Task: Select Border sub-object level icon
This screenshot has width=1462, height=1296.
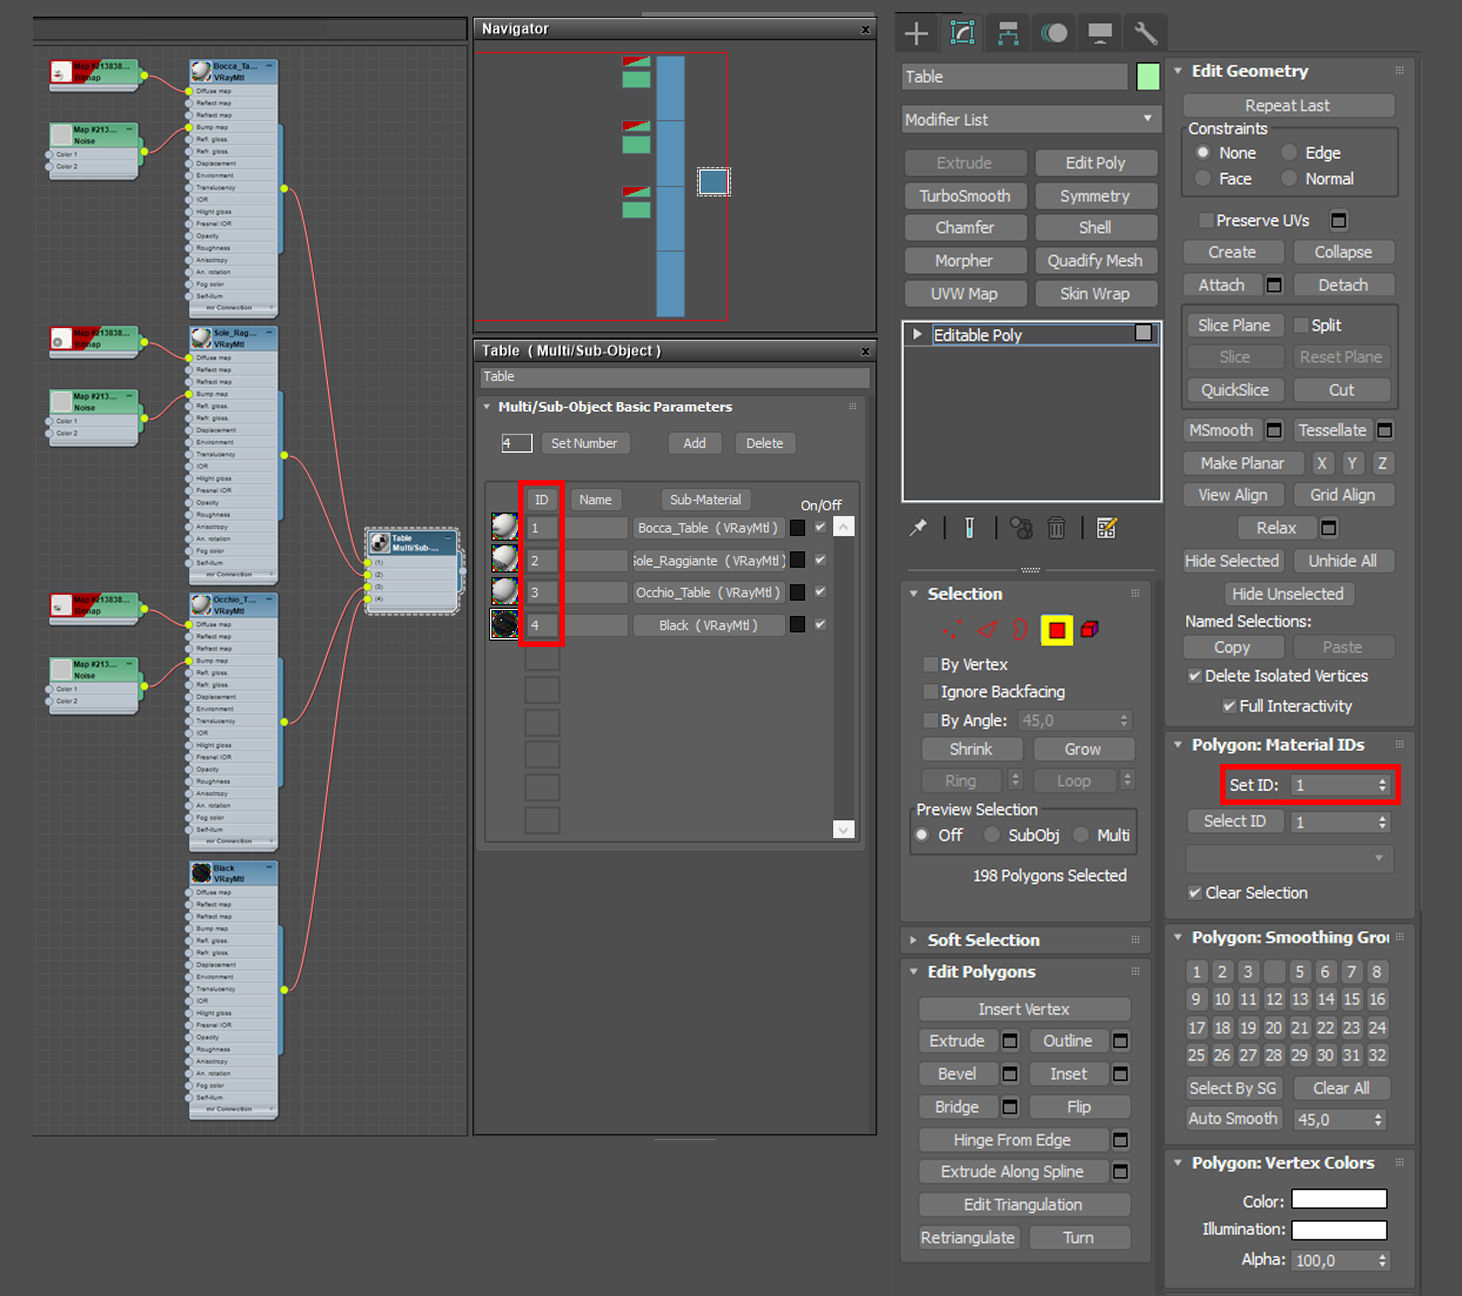Action: click(x=1020, y=630)
